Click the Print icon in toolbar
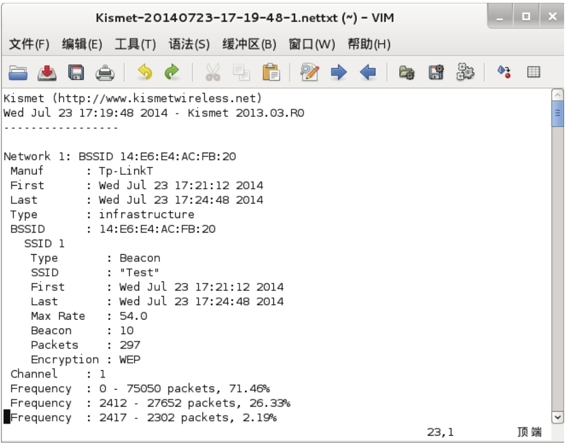Image resolution: width=566 pixels, height=445 pixels. pyautogui.click(x=105, y=73)
